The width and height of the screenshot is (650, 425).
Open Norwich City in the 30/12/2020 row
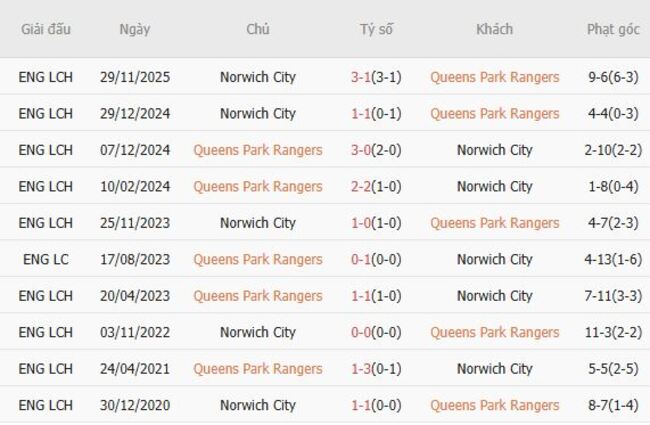257,406
